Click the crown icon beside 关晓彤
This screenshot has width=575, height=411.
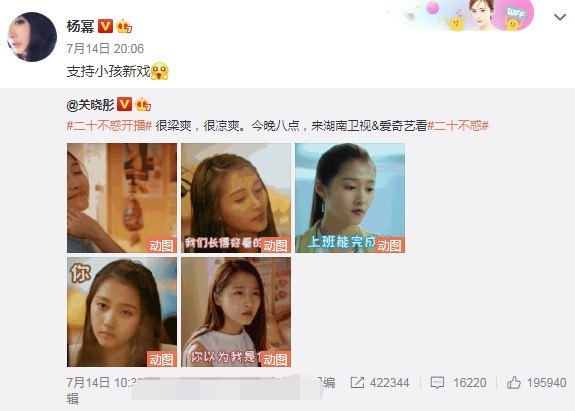click(x=143, y=104)
